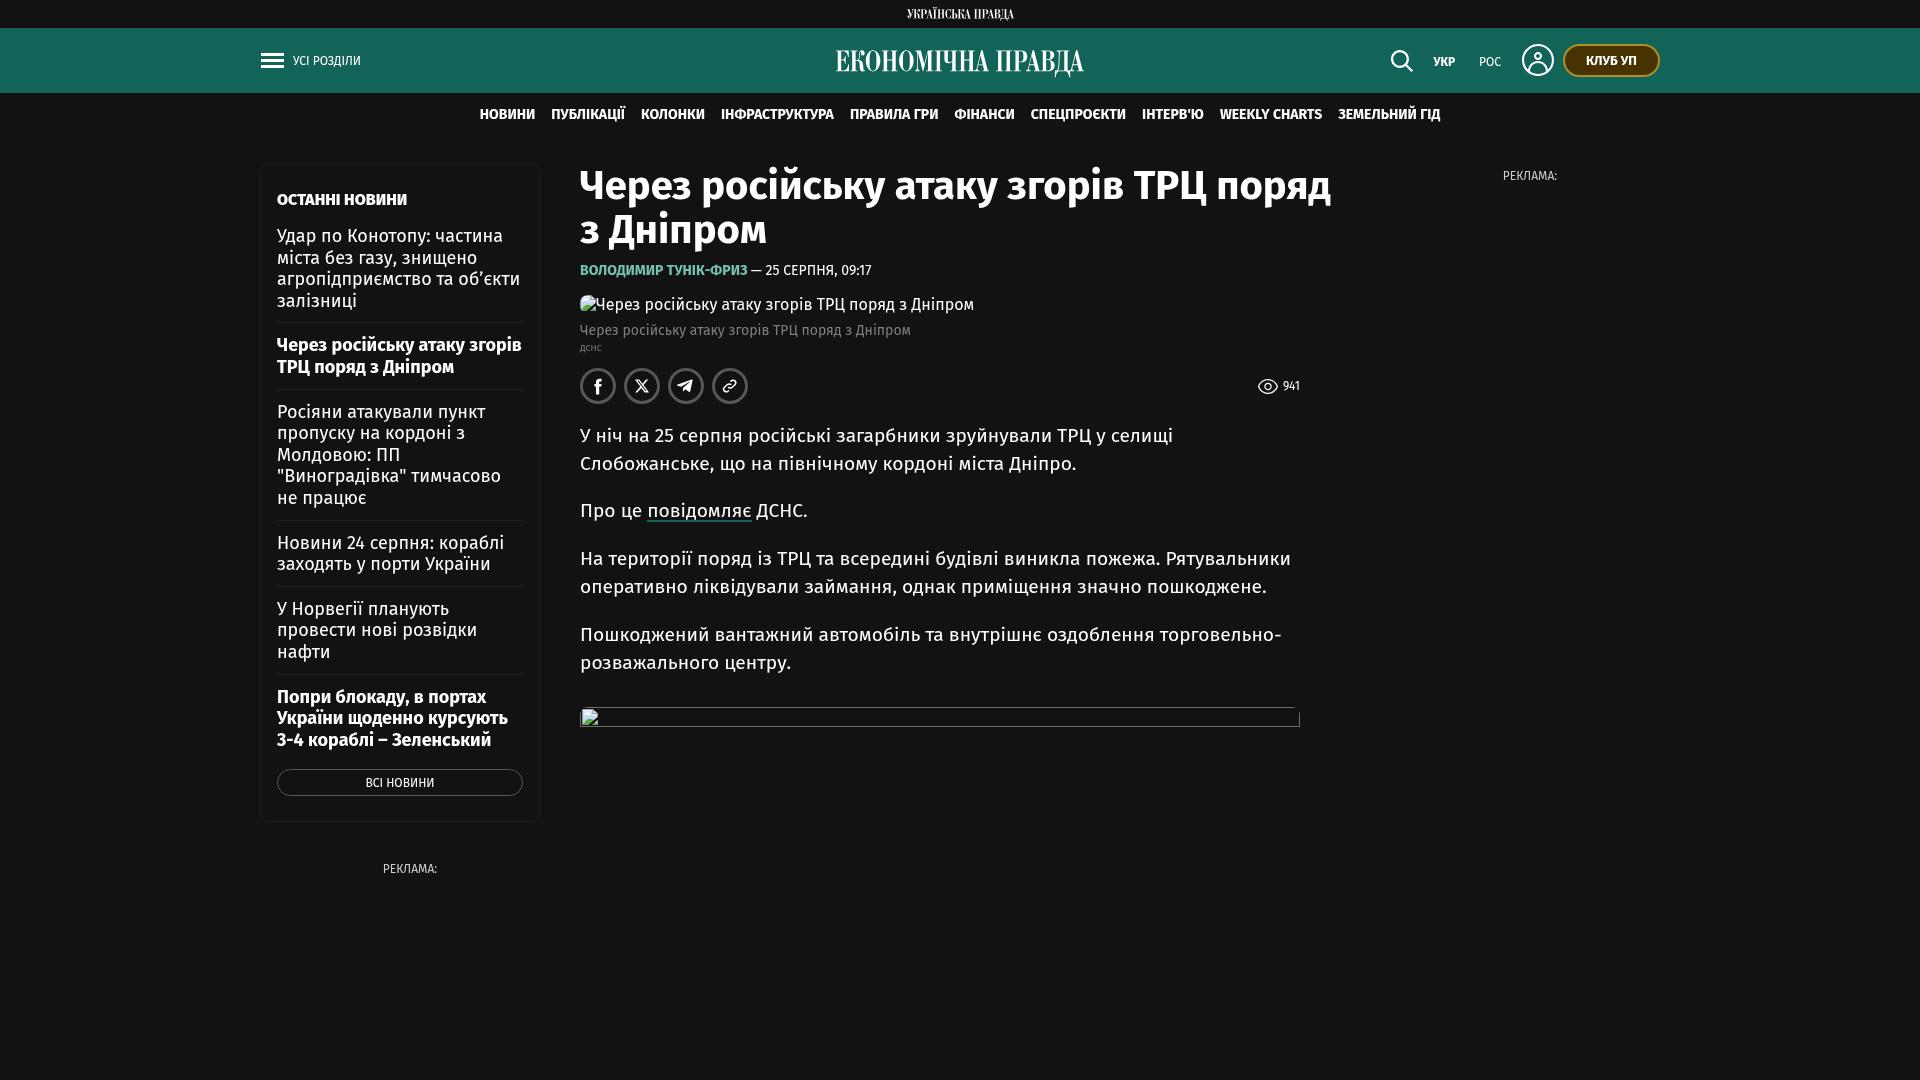Open the hamburger menu icon
Viewport: 1920px width, 1080px height.
(x=272, y=61)
